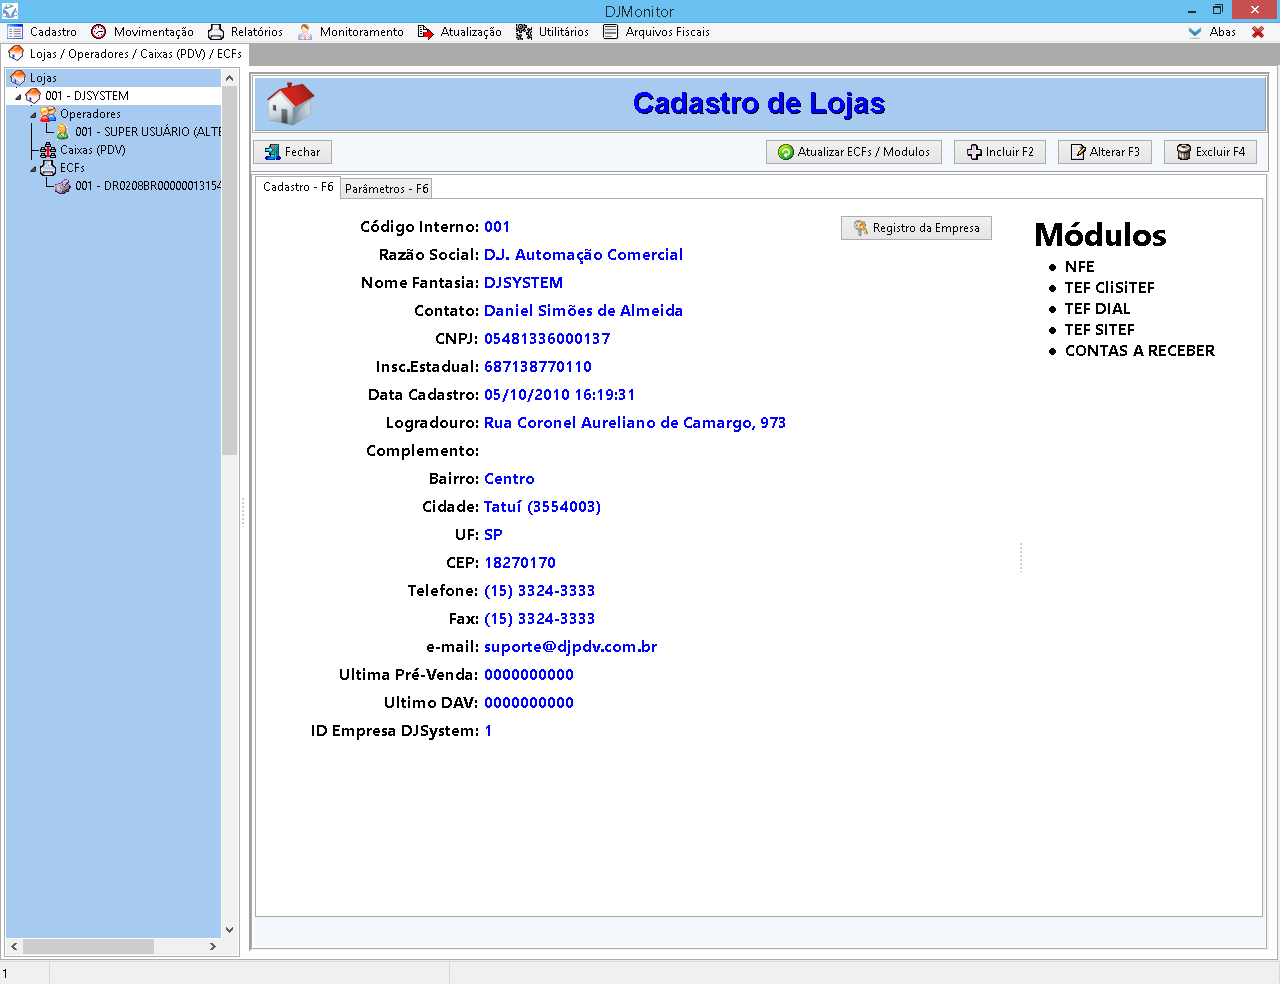Image resolution: width=1280 pixels, height=984 pixels.
Task: Select the 001 - DJSYSTEM tree item
Action: point(87,96)
